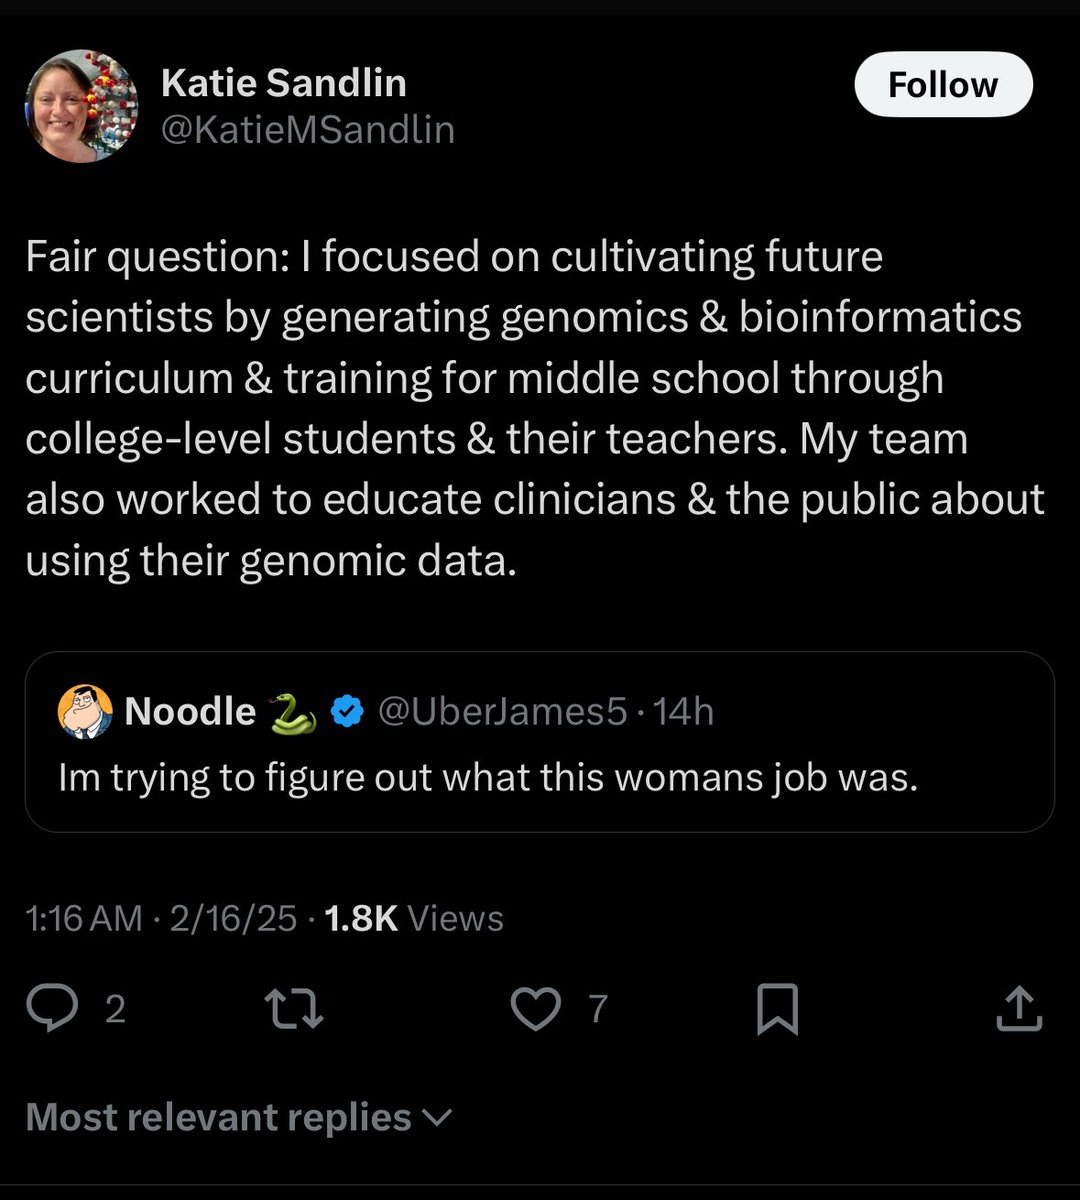Visit the @UberJames5 profile handle
The width and height of the screenshot is (1080, 1200).
[502, 712]
